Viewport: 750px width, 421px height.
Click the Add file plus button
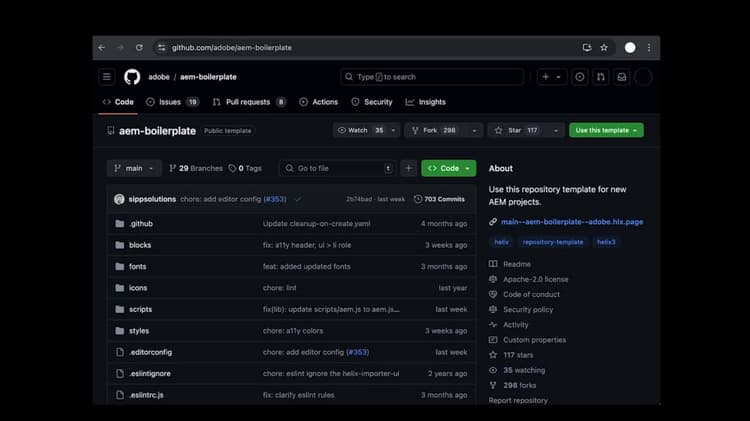[408, 168]
